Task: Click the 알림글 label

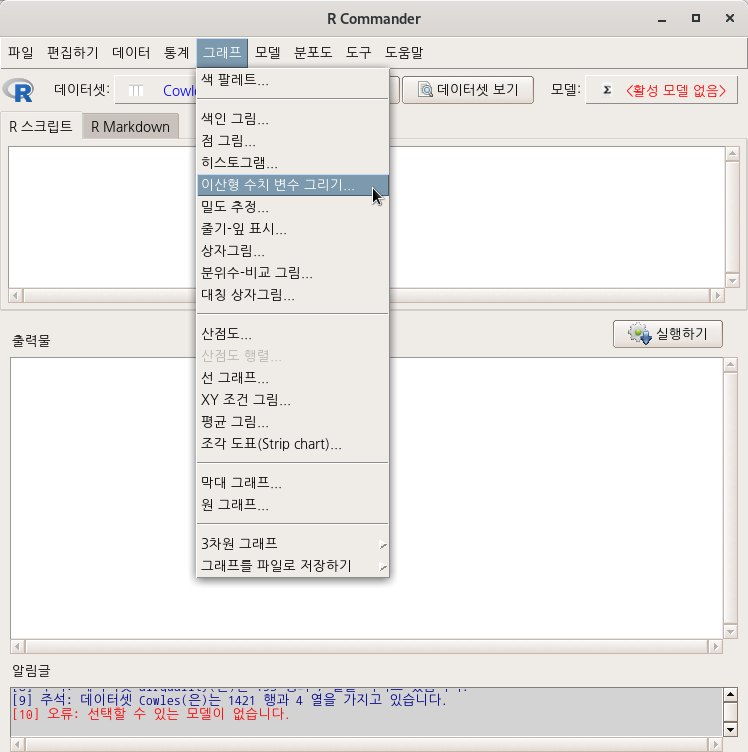Action: pyautogui.click(x=31, y=670)
